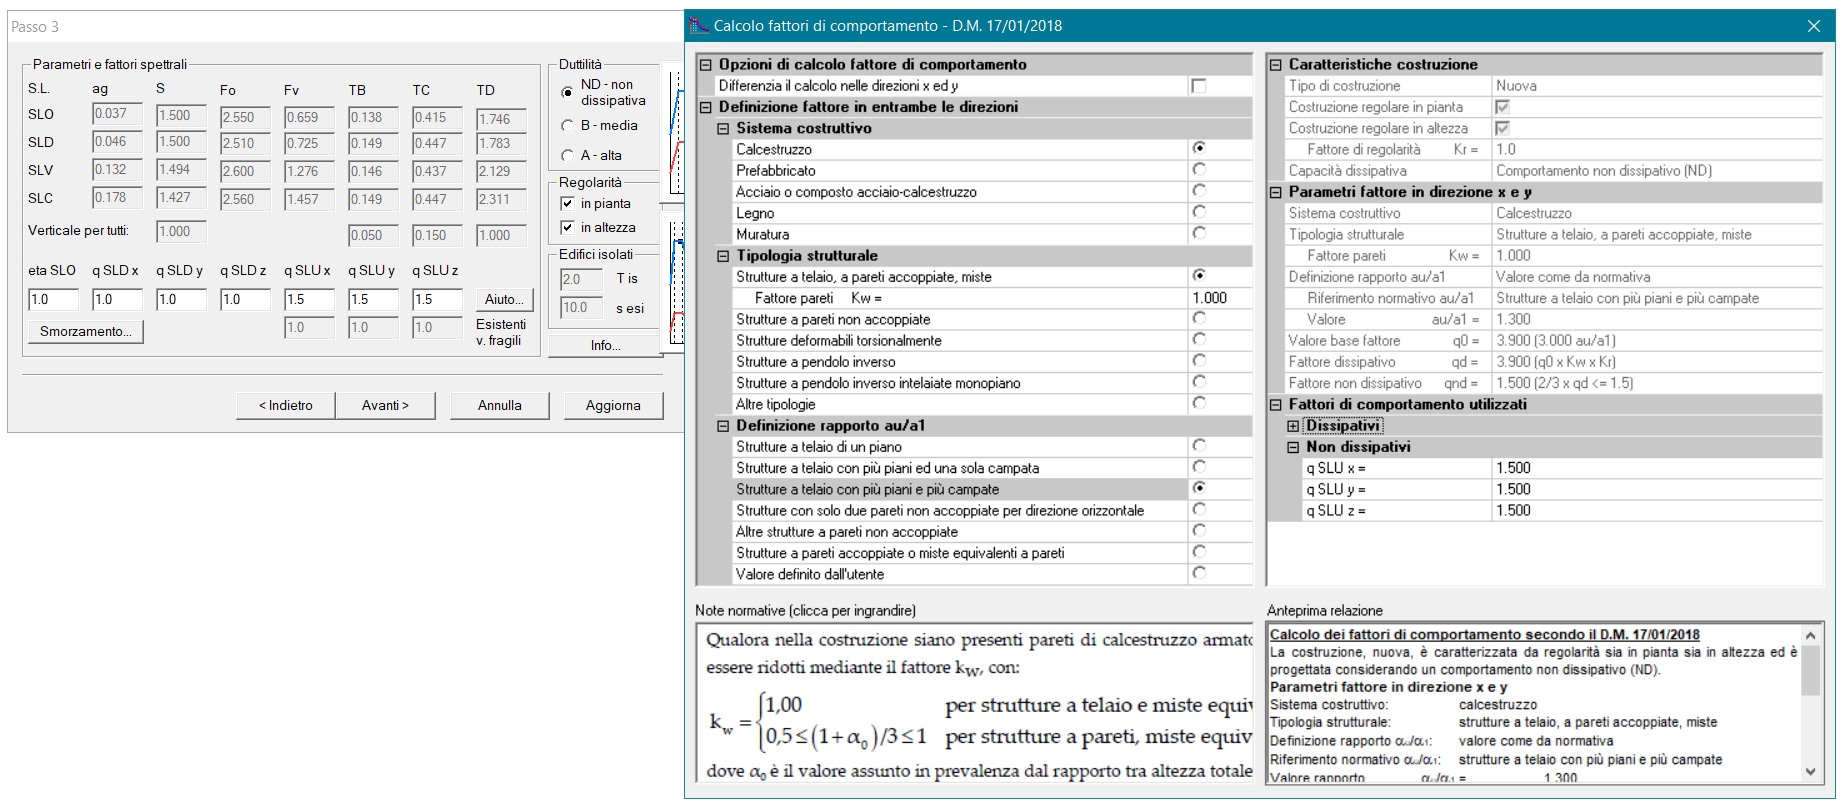Viewport: 1846px width, 806px height.
Task: Select Acciaio o composto acciaio-calcestruzzo radio
Action: [1199, 190]
